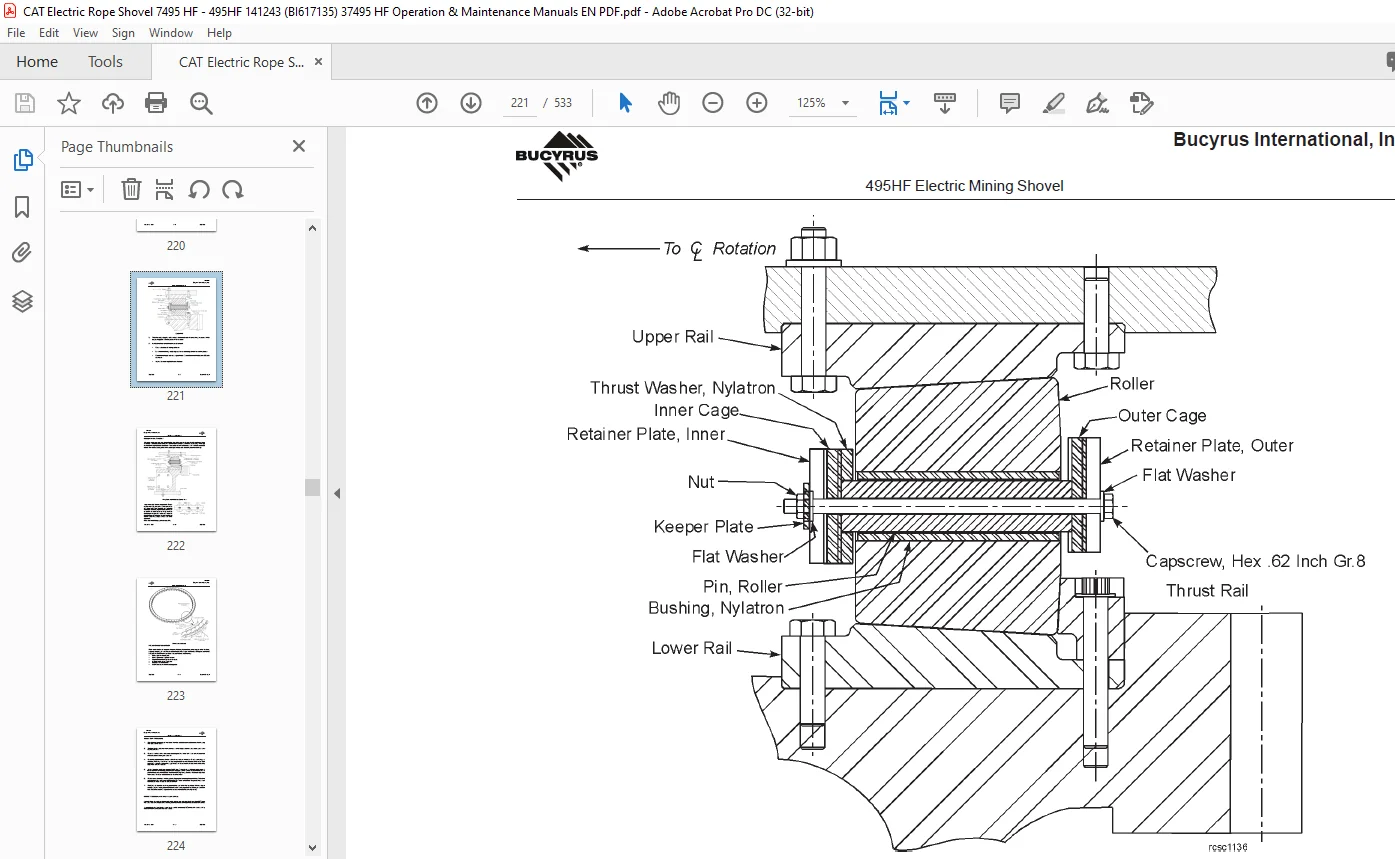Click the 'Keeper Plate' label
Screen dimensions: 1395x859
[704, 527]
